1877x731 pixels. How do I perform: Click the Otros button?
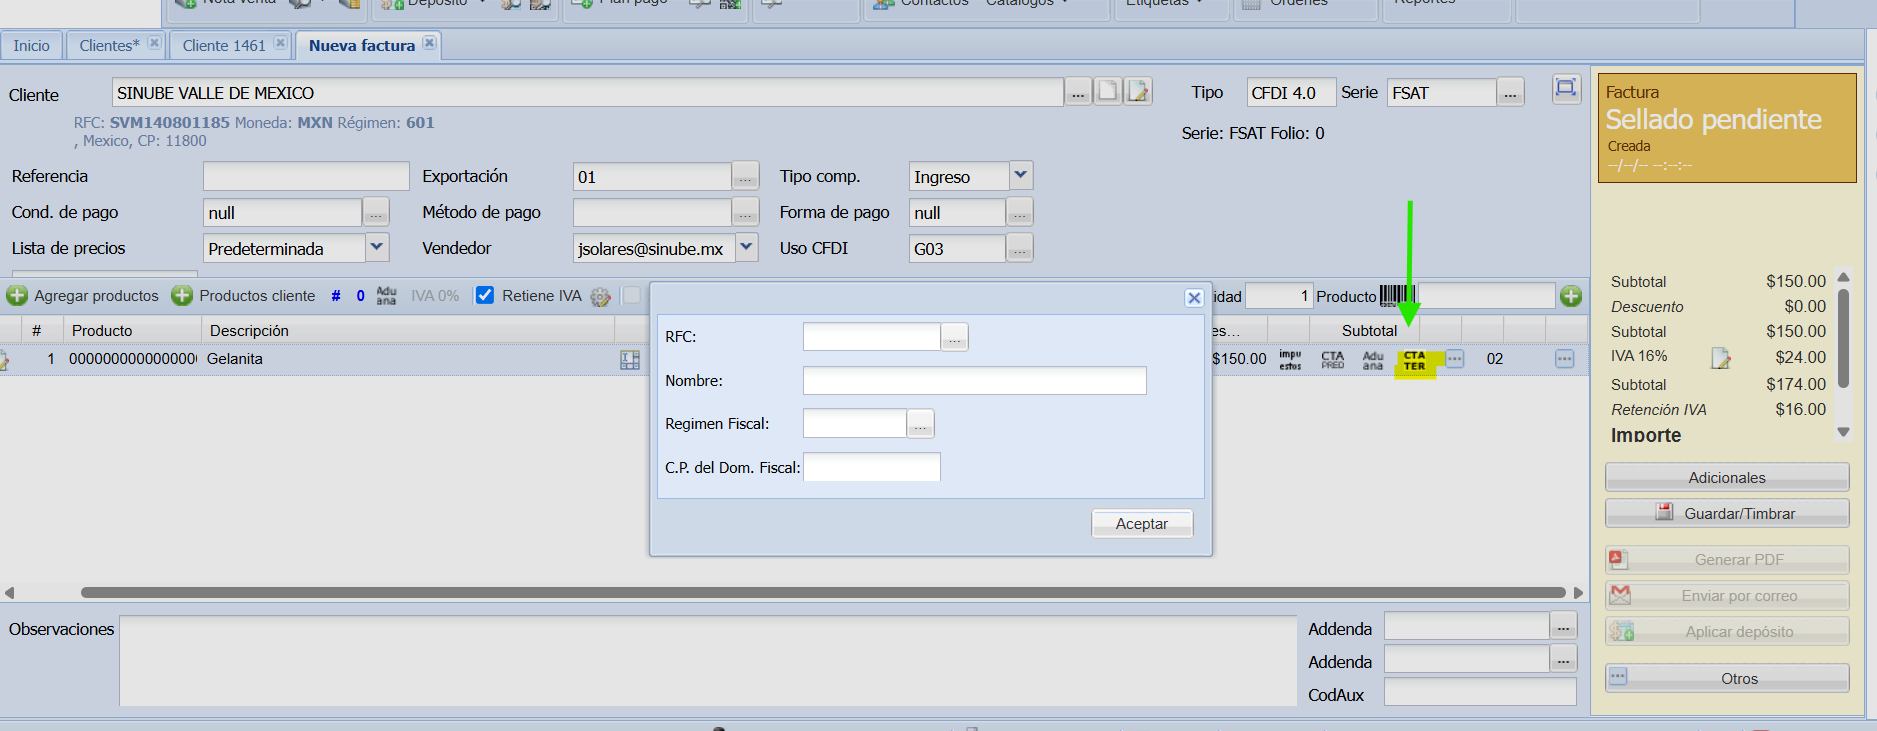click(x=1727, y=678)
